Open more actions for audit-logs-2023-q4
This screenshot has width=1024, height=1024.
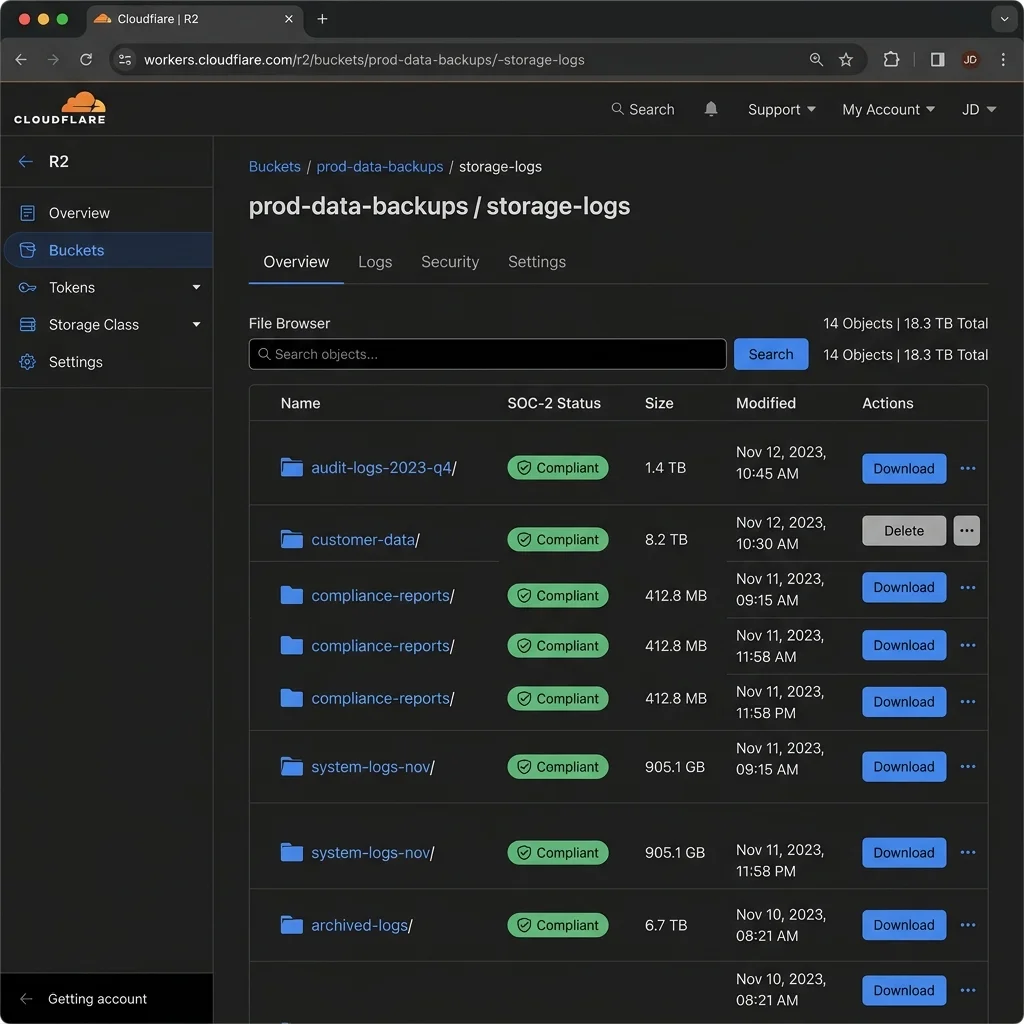(x=967, y=468)
